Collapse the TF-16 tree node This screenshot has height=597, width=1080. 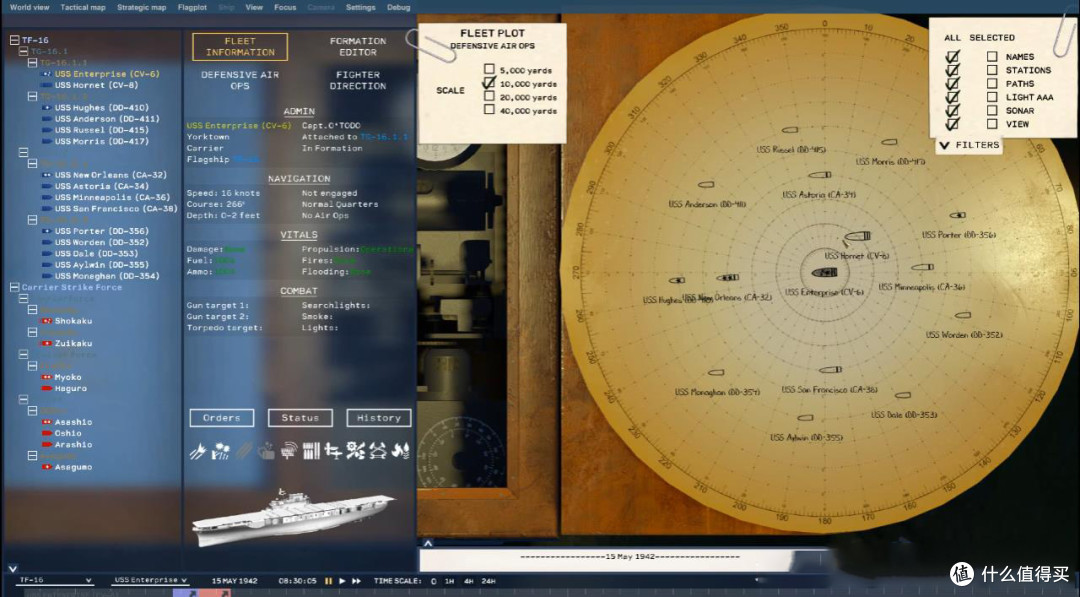[14, 40]
